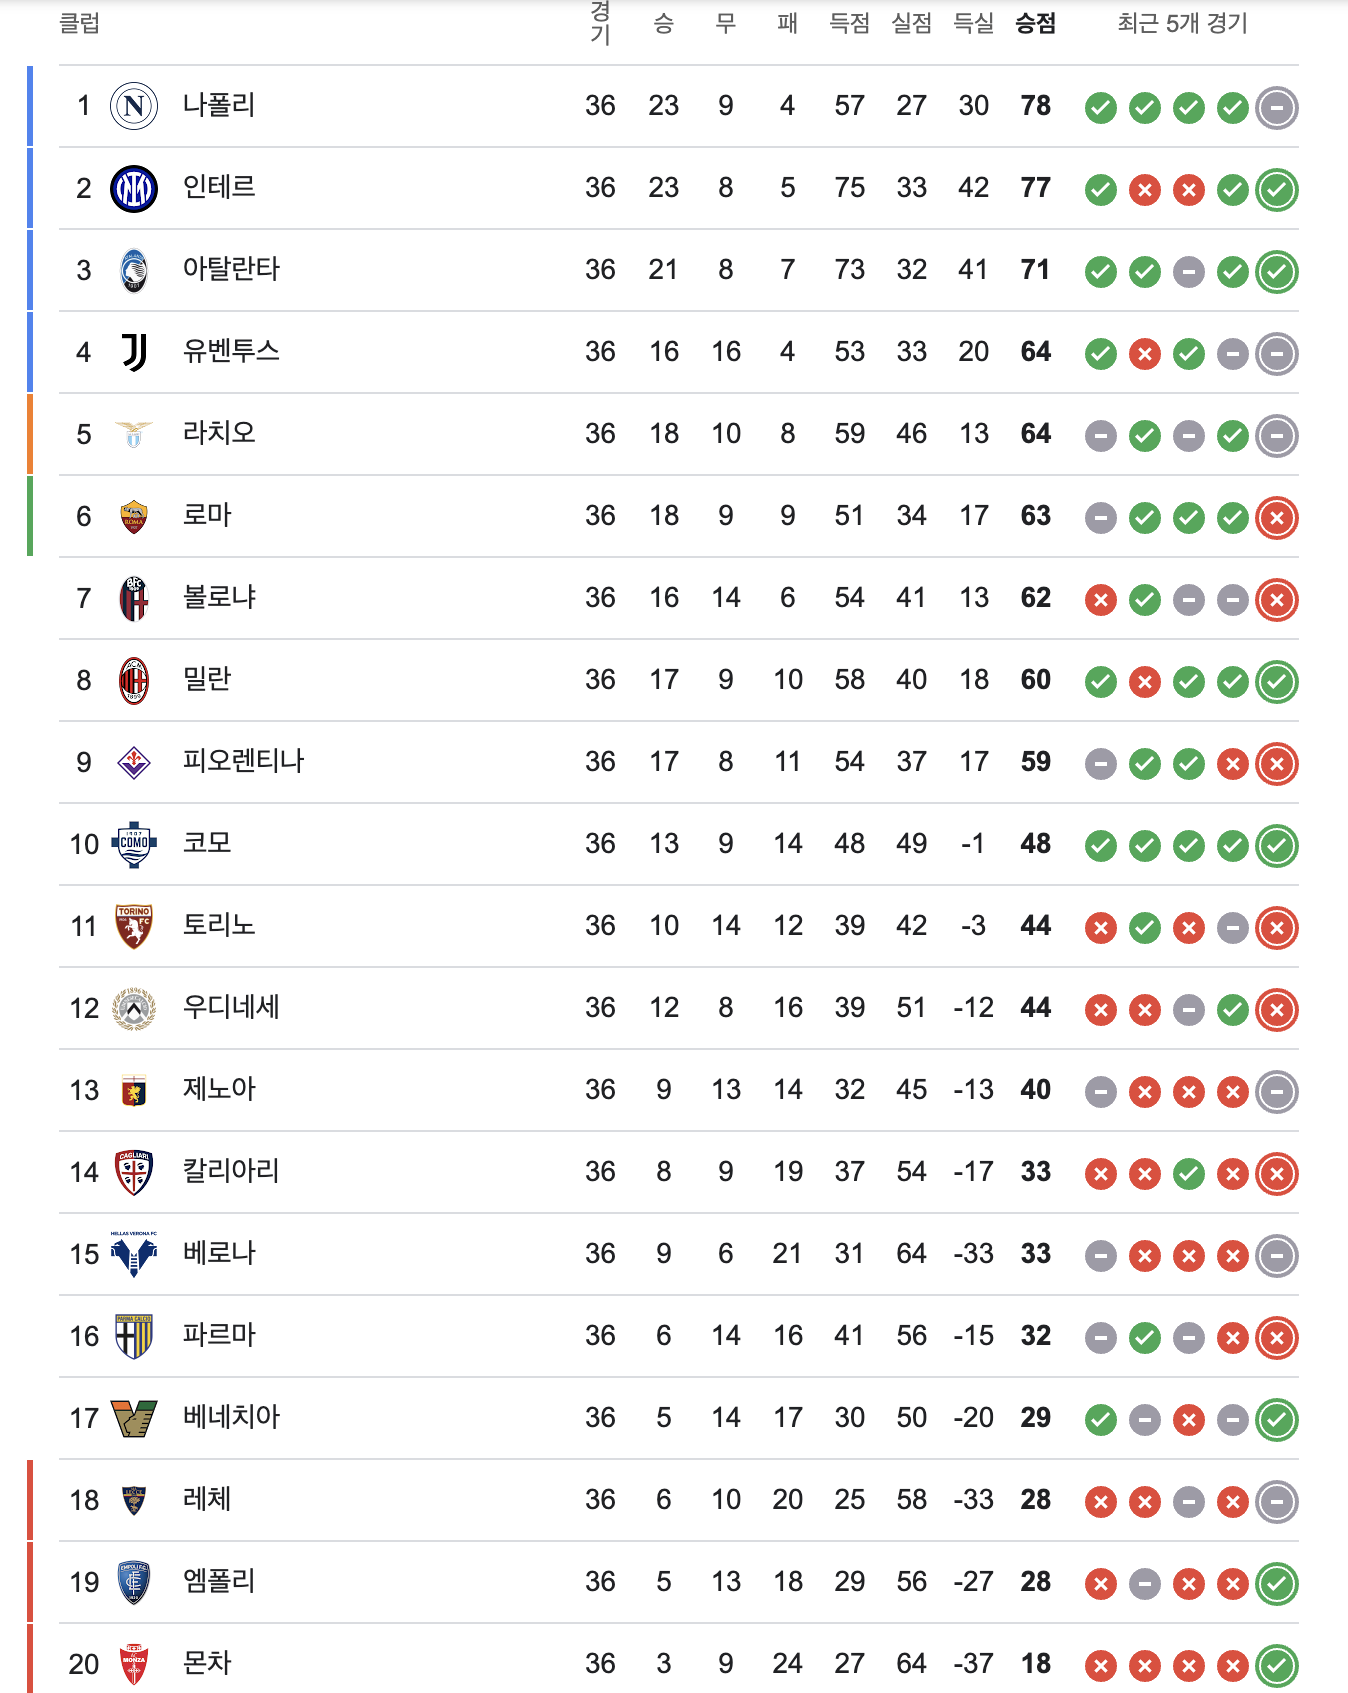Click the Inter club crest icon
Screen dimensions: 1348x1693
click(134, 188)
